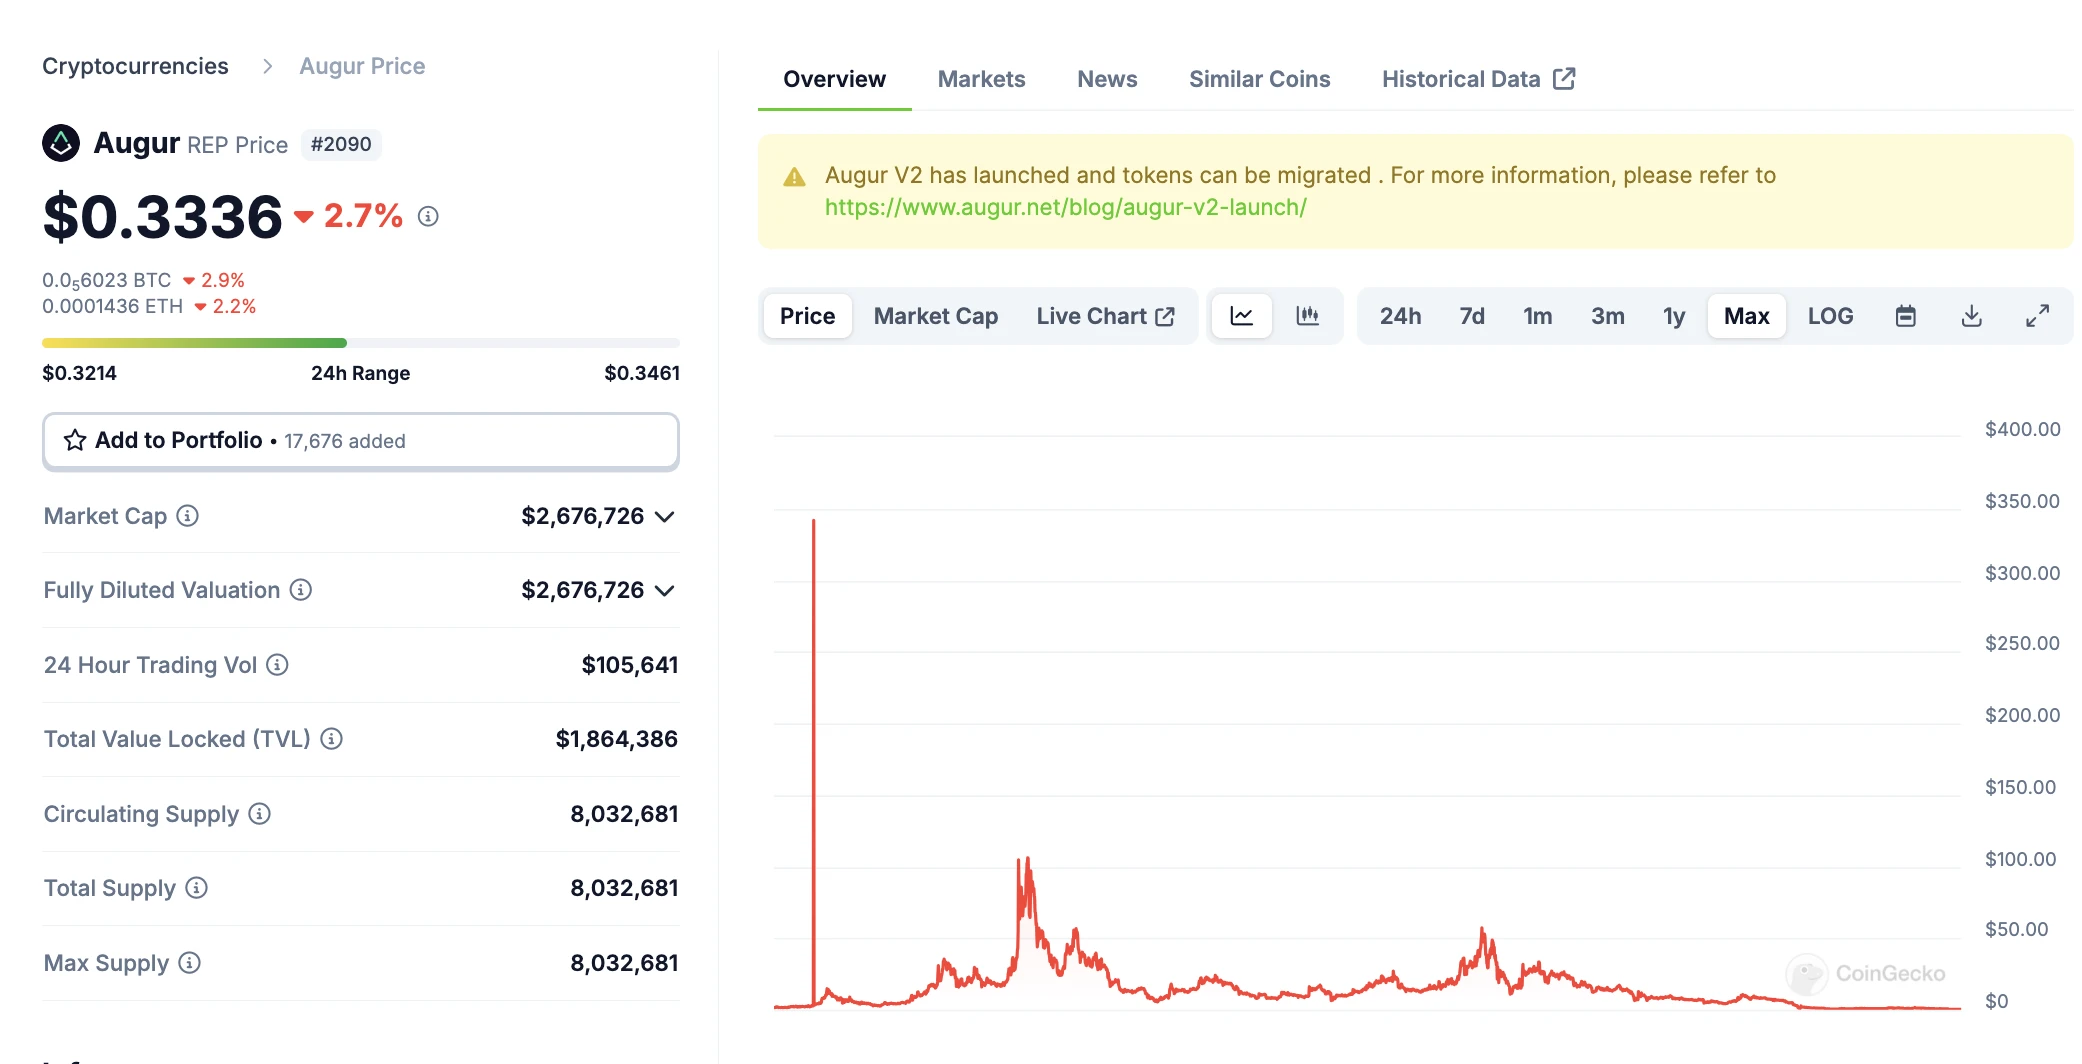This screenshot has height=1064, width=2082.
Task: Go to the Similar Coins tab
Action: [x=1259, y=79]
